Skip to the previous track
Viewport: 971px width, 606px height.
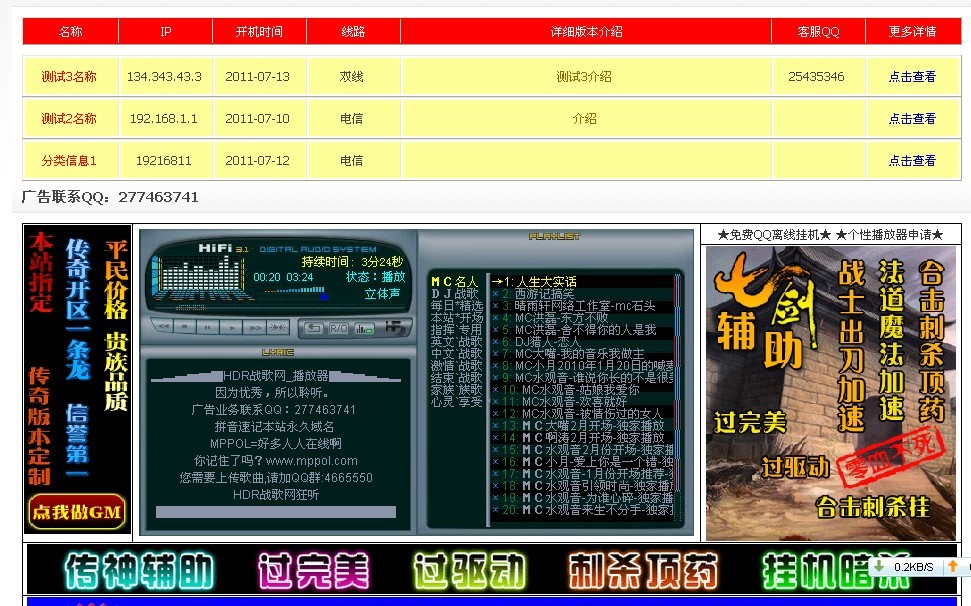(x=163, y=328)
